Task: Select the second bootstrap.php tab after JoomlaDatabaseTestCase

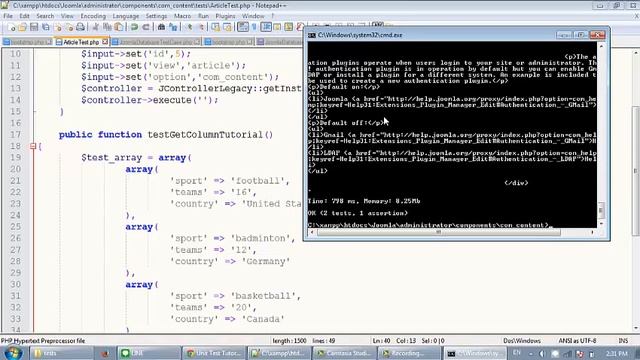Action: (228, 42)
